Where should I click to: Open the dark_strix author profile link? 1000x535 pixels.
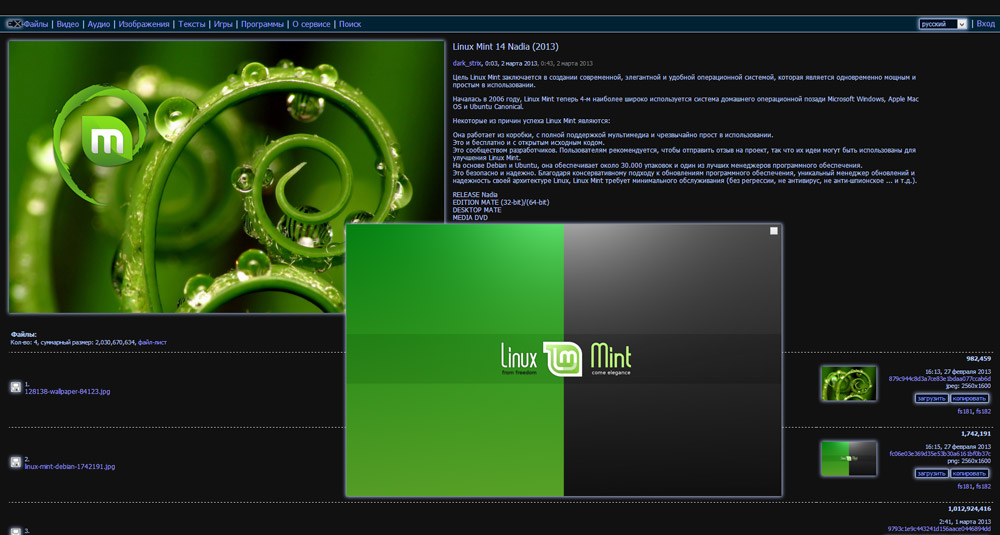467,63
